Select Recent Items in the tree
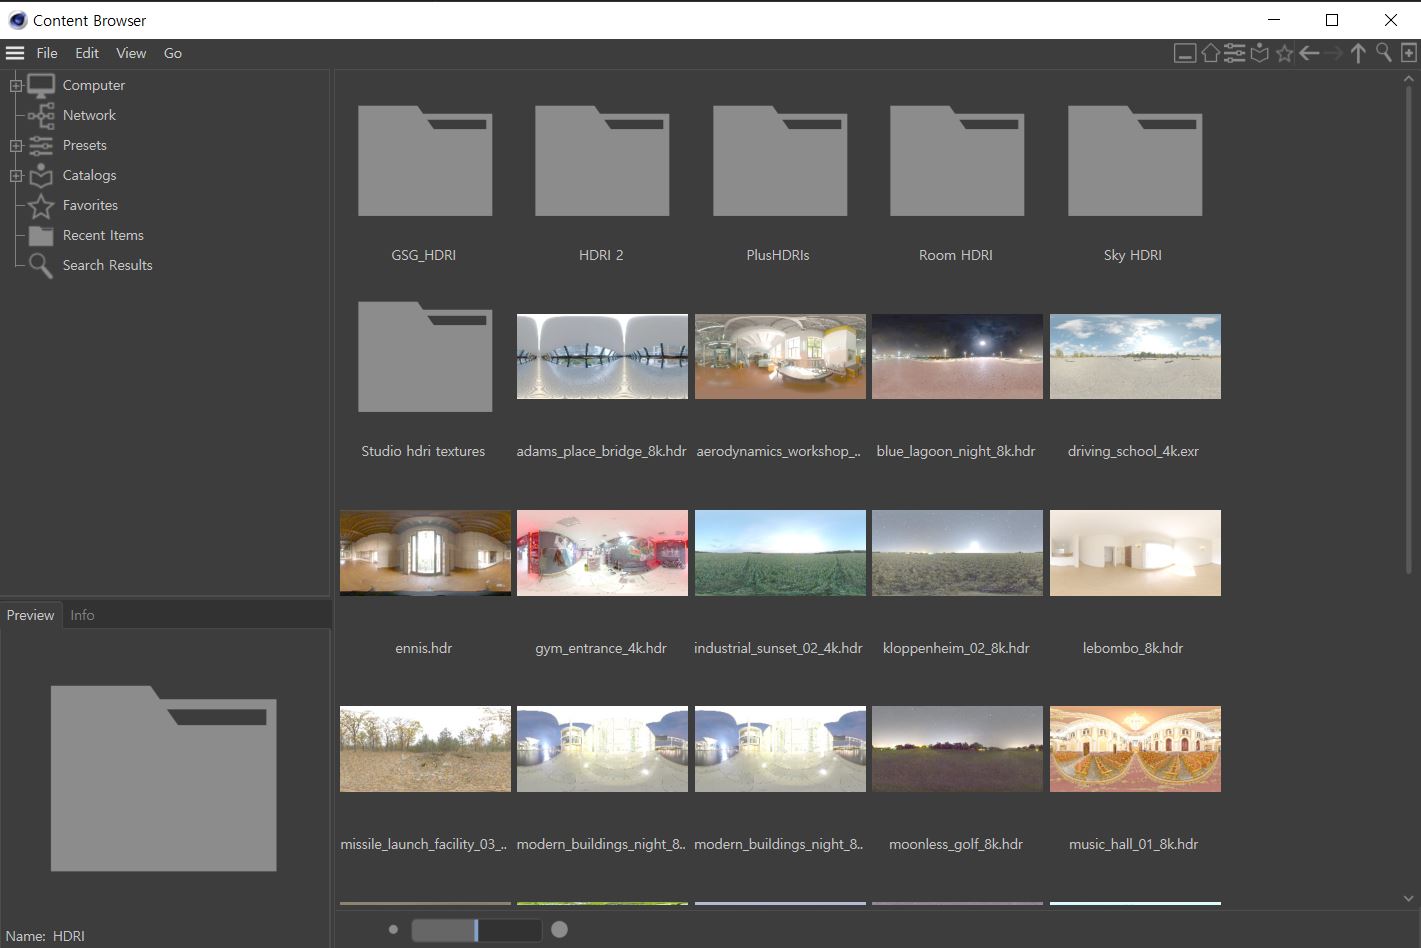 coord(103,235)
